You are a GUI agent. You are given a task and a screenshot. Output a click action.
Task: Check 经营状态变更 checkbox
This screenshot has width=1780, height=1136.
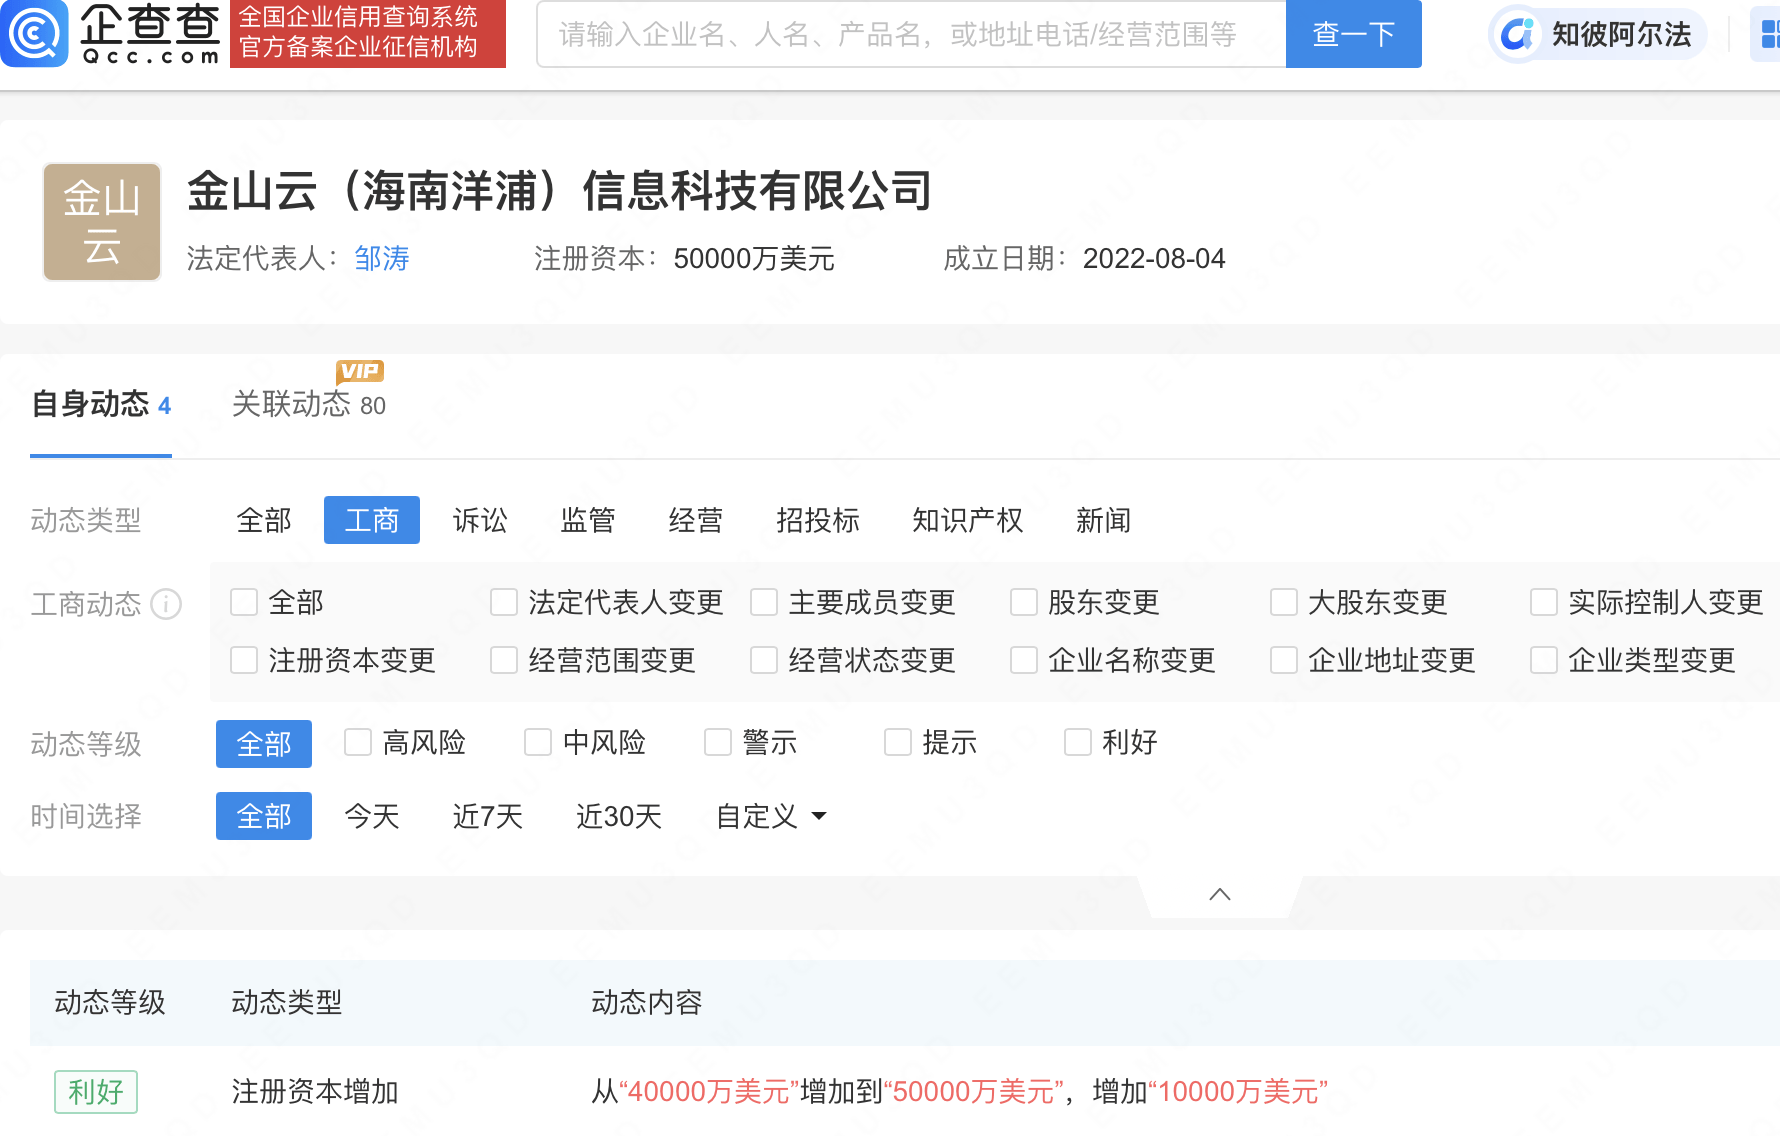coord(764,660)
